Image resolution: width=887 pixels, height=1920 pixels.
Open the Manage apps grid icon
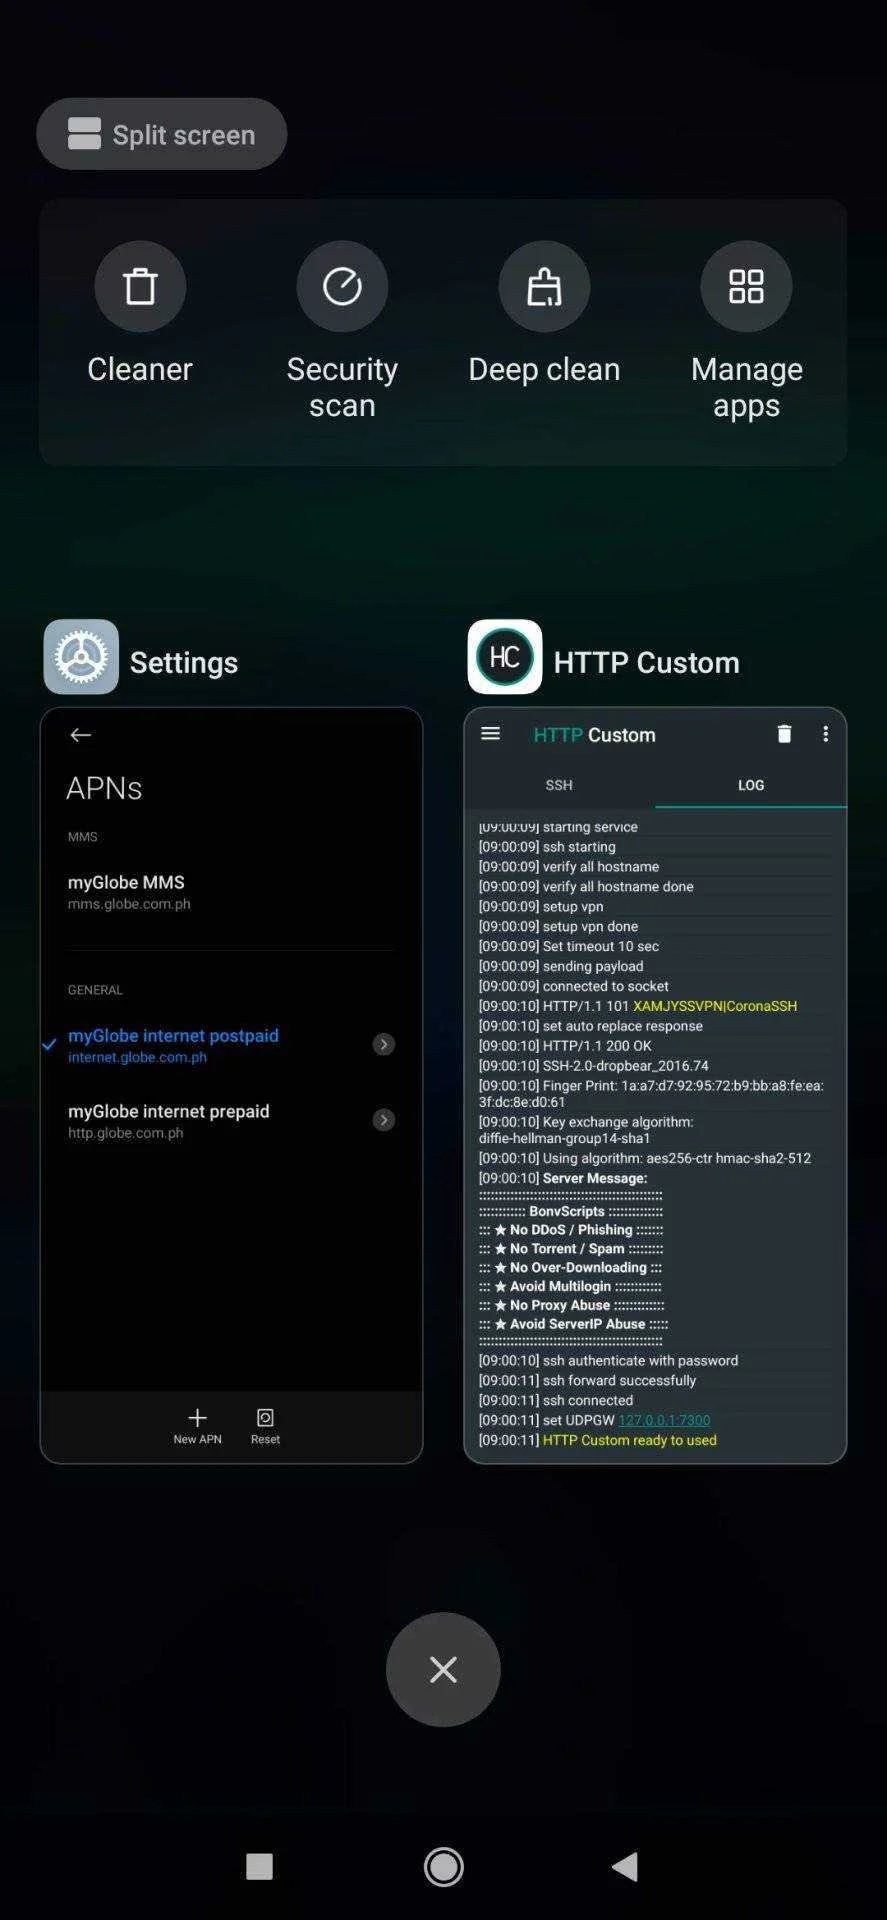point(746,287)
